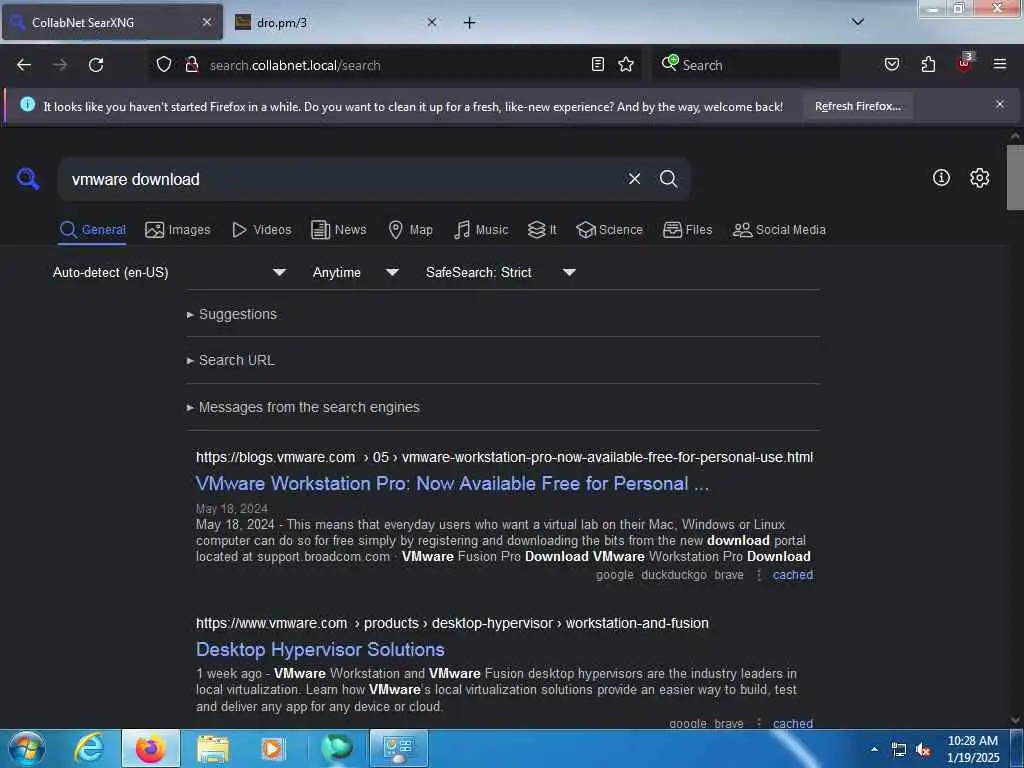Open the Anytime time range dropdown
The height and width of the screenshot is (768, 1024).
click(355, 272)
